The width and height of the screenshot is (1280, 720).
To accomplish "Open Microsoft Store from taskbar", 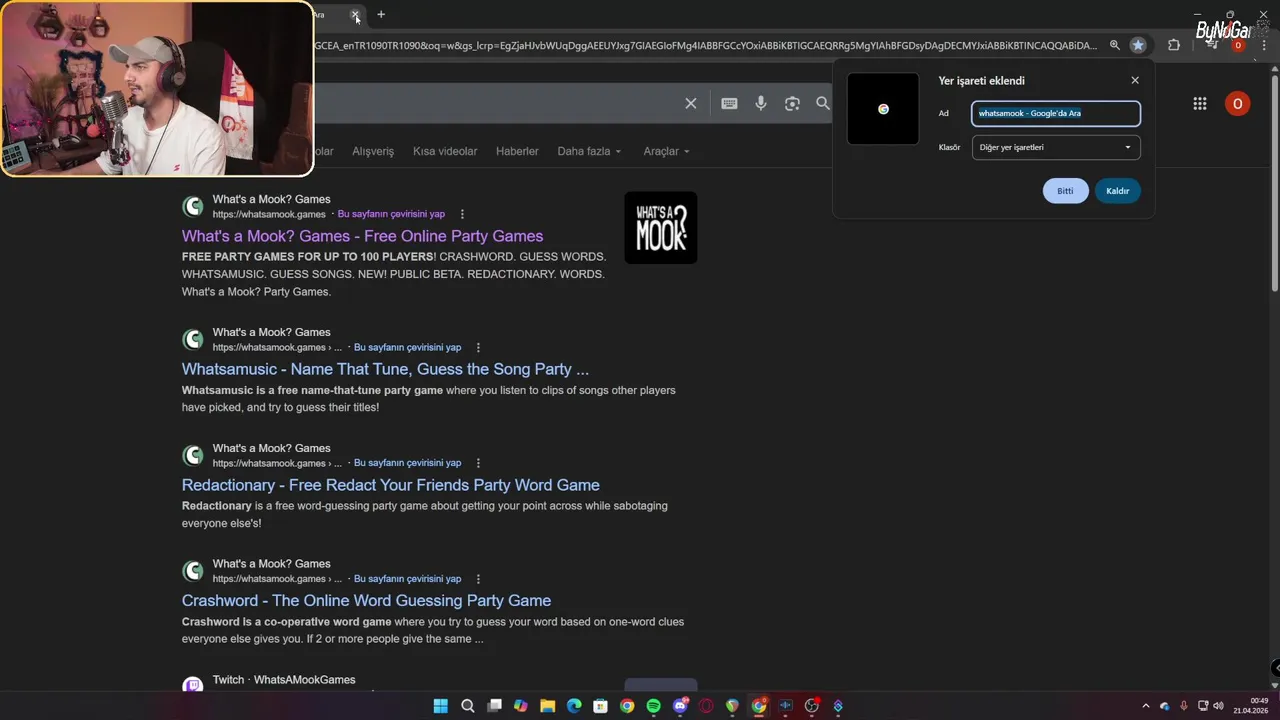I will click(x=600, y=706).
